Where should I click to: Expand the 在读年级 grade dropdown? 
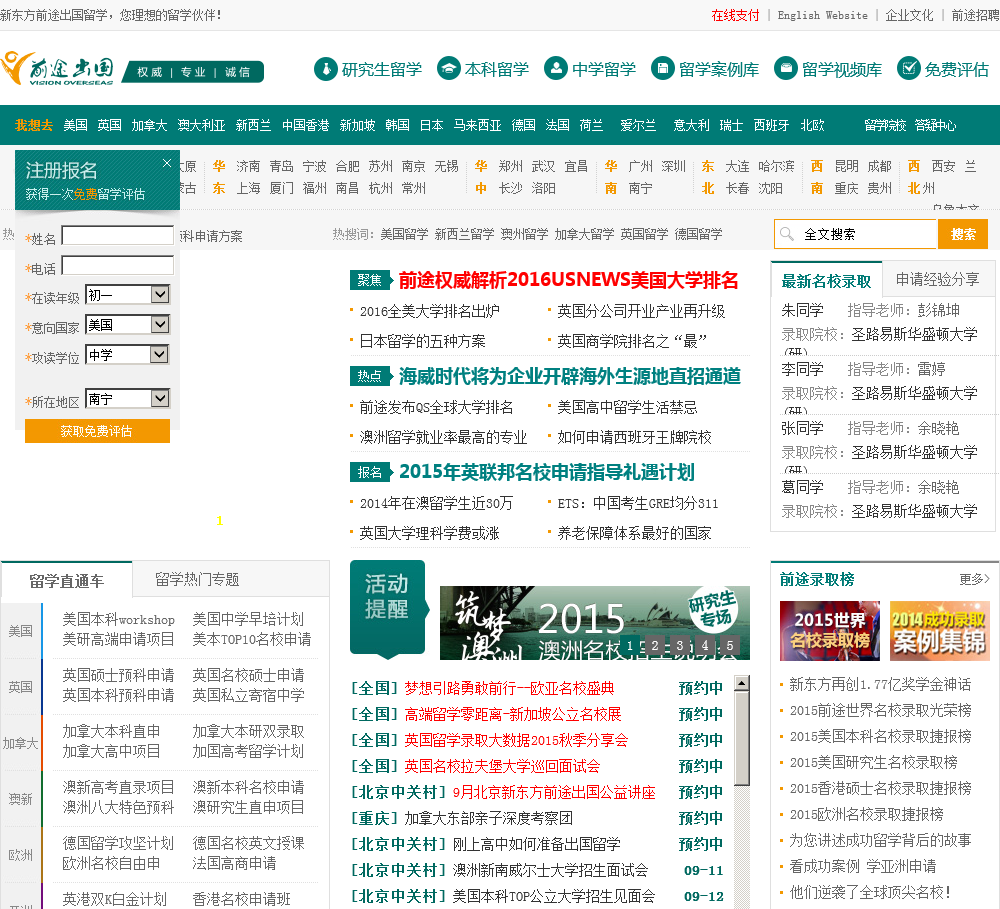(160, 295)
